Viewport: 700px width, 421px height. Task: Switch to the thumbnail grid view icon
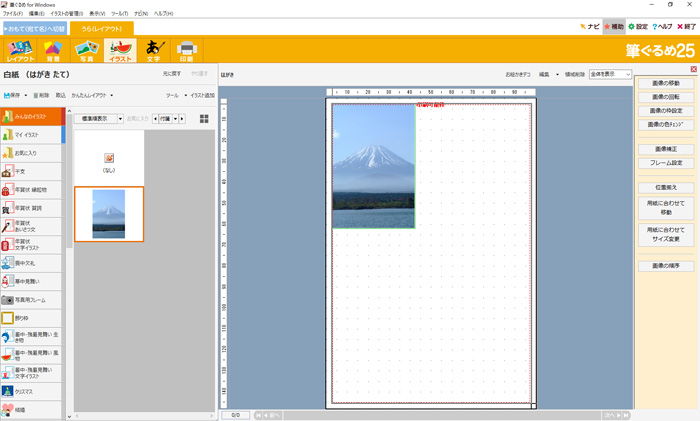(204, 118)
